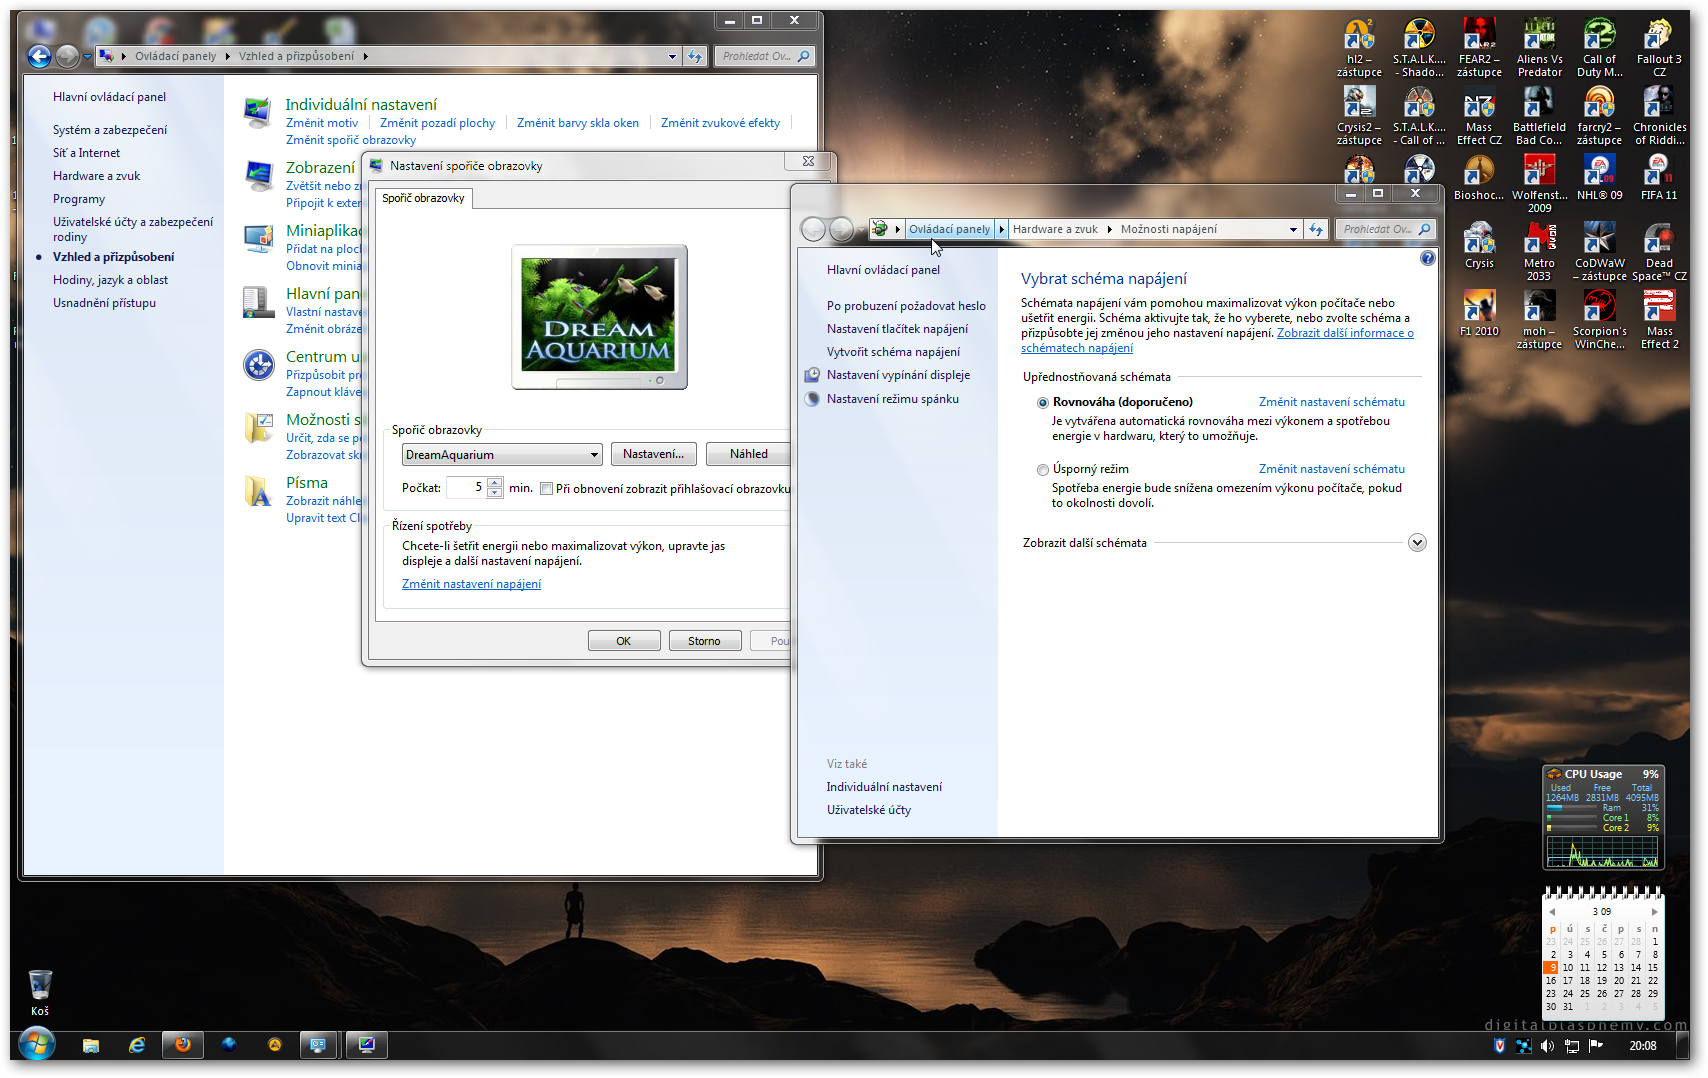Expand arrow after Vzhled a přizpůsobení breadcrumb

(366, 57)
